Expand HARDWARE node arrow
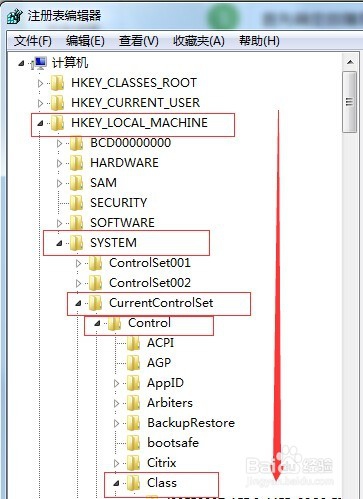The image size is (363, 499). click(59, 163)
